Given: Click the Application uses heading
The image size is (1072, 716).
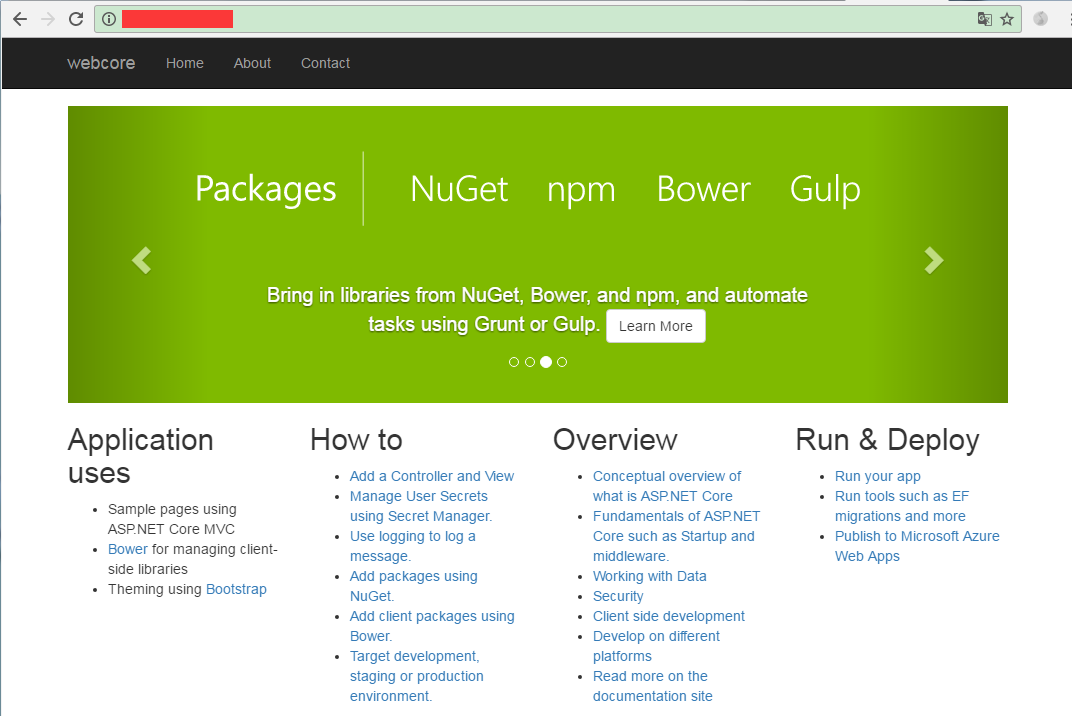Looking at the screenshot, I should tap(141, 456).
